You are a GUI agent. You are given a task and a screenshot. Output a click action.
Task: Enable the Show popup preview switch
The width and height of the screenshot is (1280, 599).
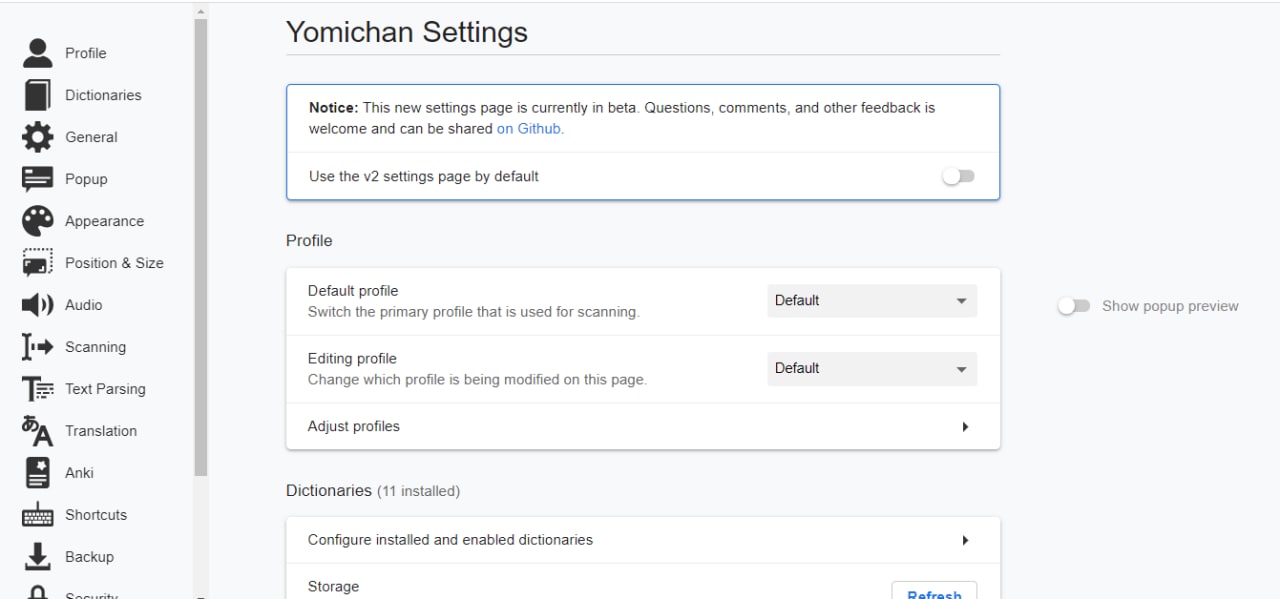pyautogui.click(x=1074, y=306)
